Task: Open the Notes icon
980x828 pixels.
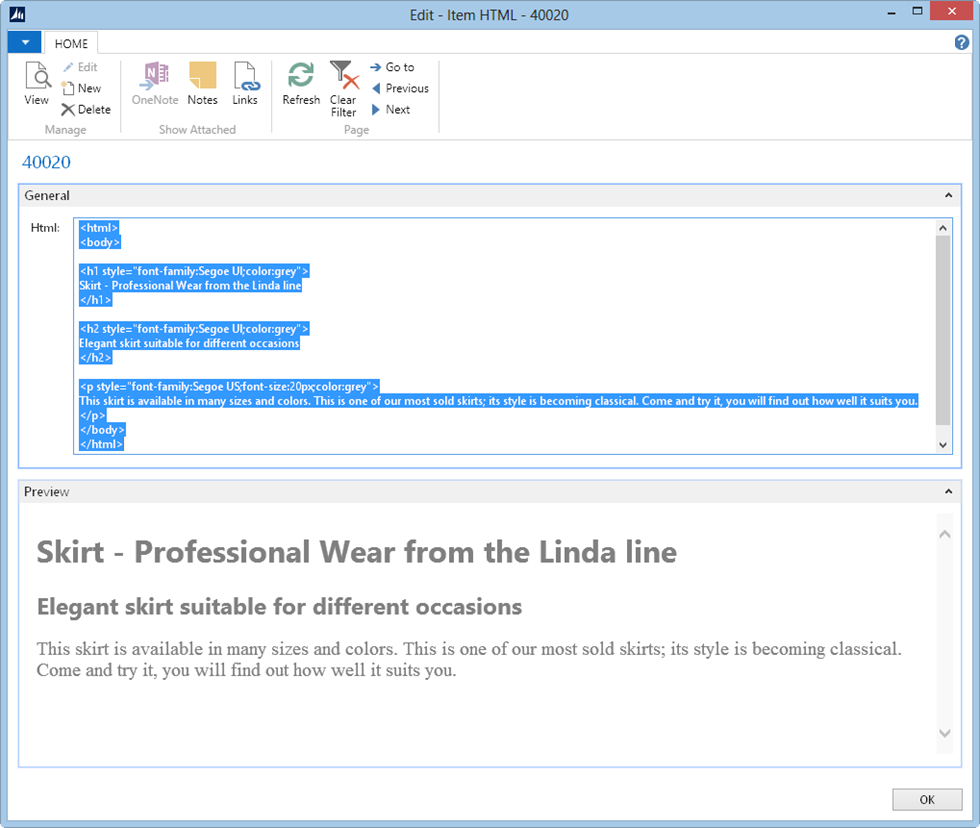Action: click(x=202, y=84)
